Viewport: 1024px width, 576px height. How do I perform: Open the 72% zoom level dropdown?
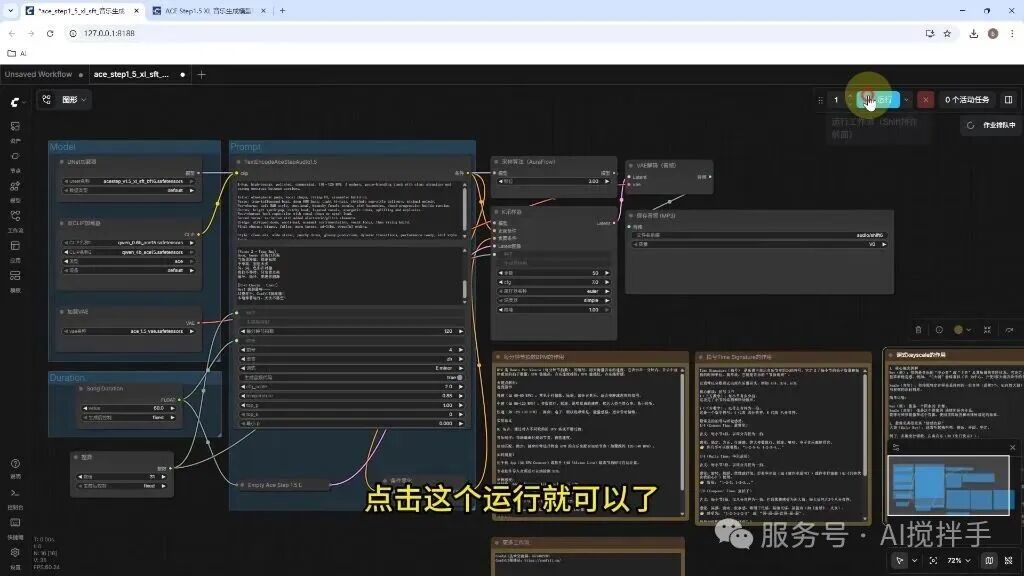[x=959, y=560]
